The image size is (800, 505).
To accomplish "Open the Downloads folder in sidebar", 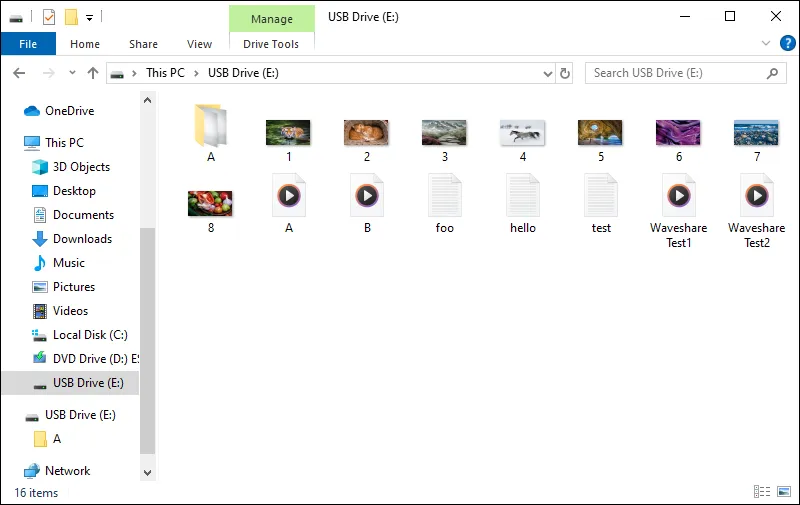I will pos(82,239).
